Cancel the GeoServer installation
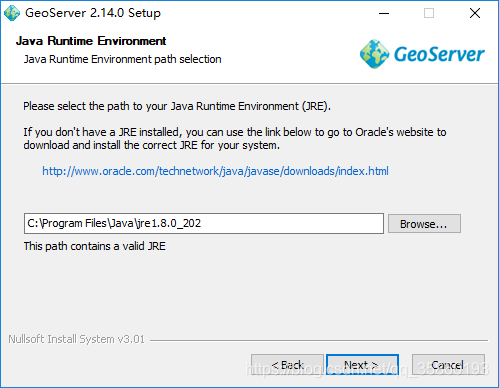This screenshot has width=499, height=388. point(448,365)
